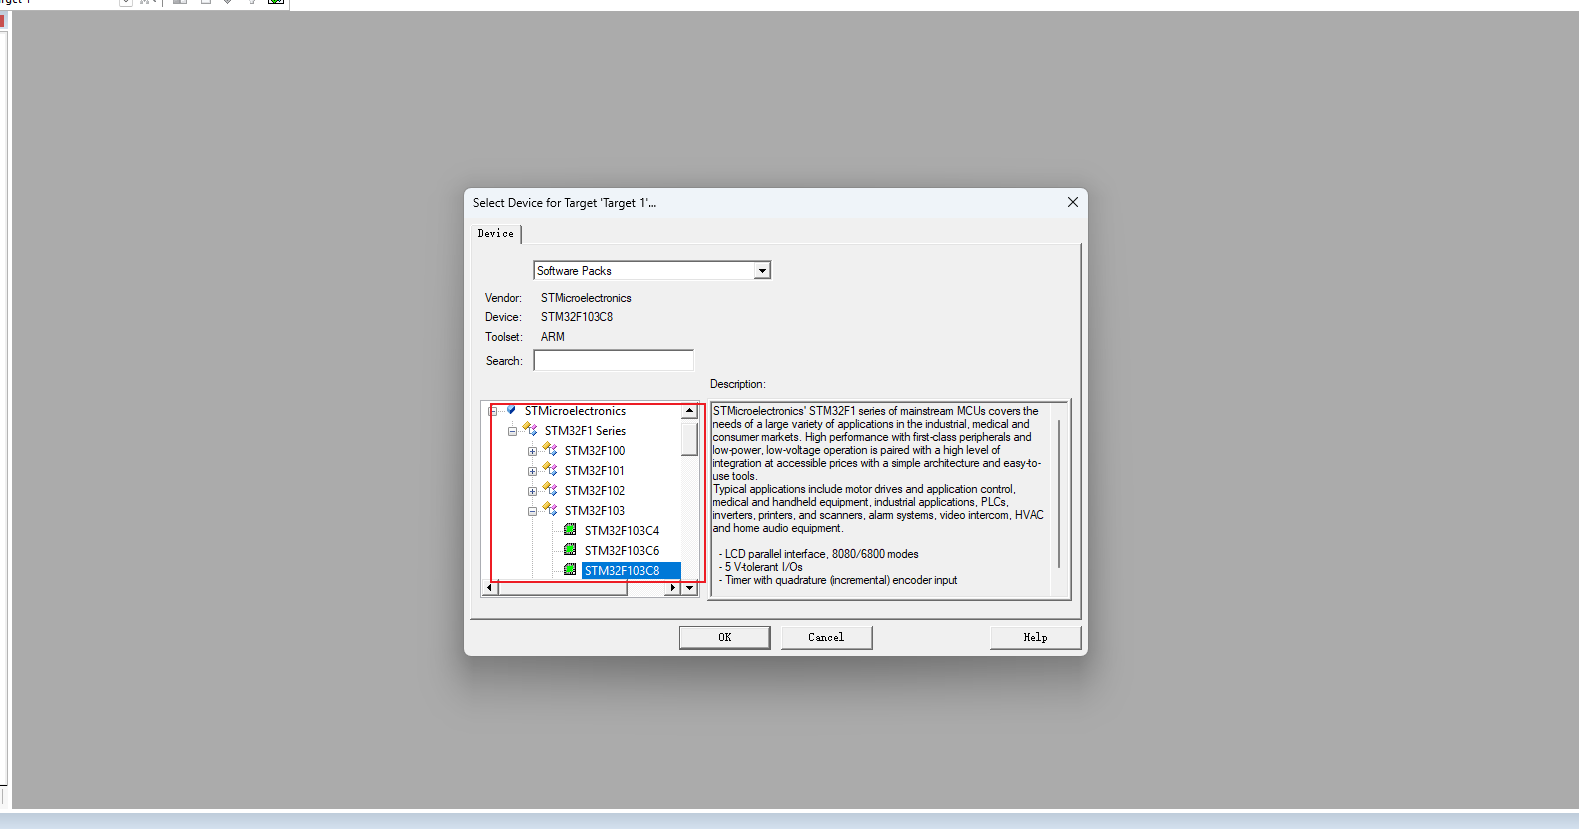This screenshot has width=1579, height=829.
Task: Select STM32F100 in the device tree
Action: point(595,450)
